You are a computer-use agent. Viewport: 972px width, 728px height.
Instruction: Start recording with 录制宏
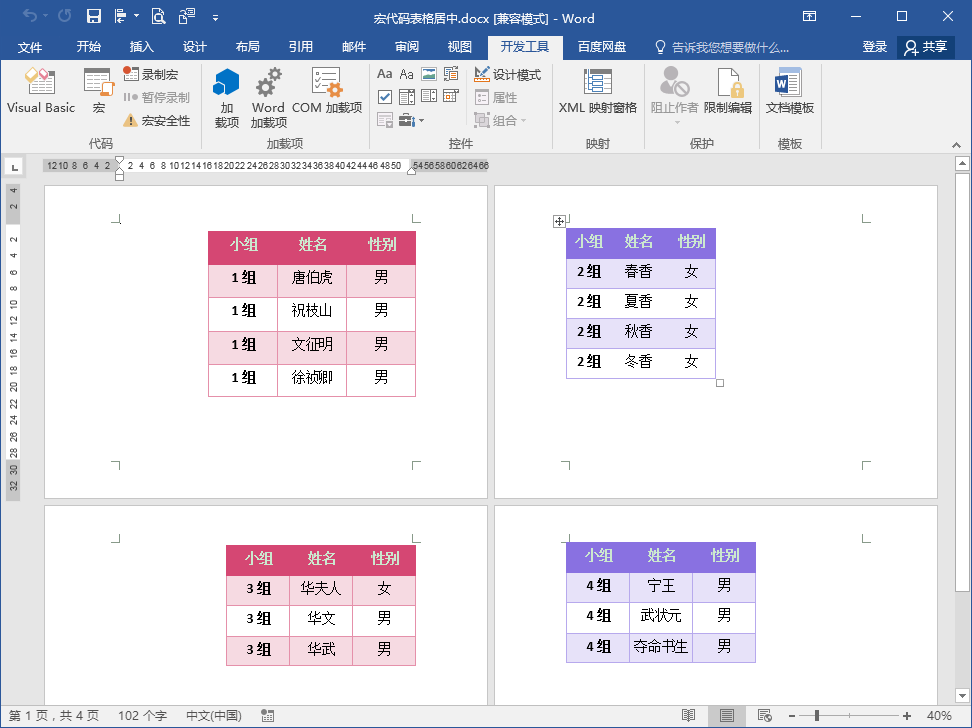(x=151, y=74)
